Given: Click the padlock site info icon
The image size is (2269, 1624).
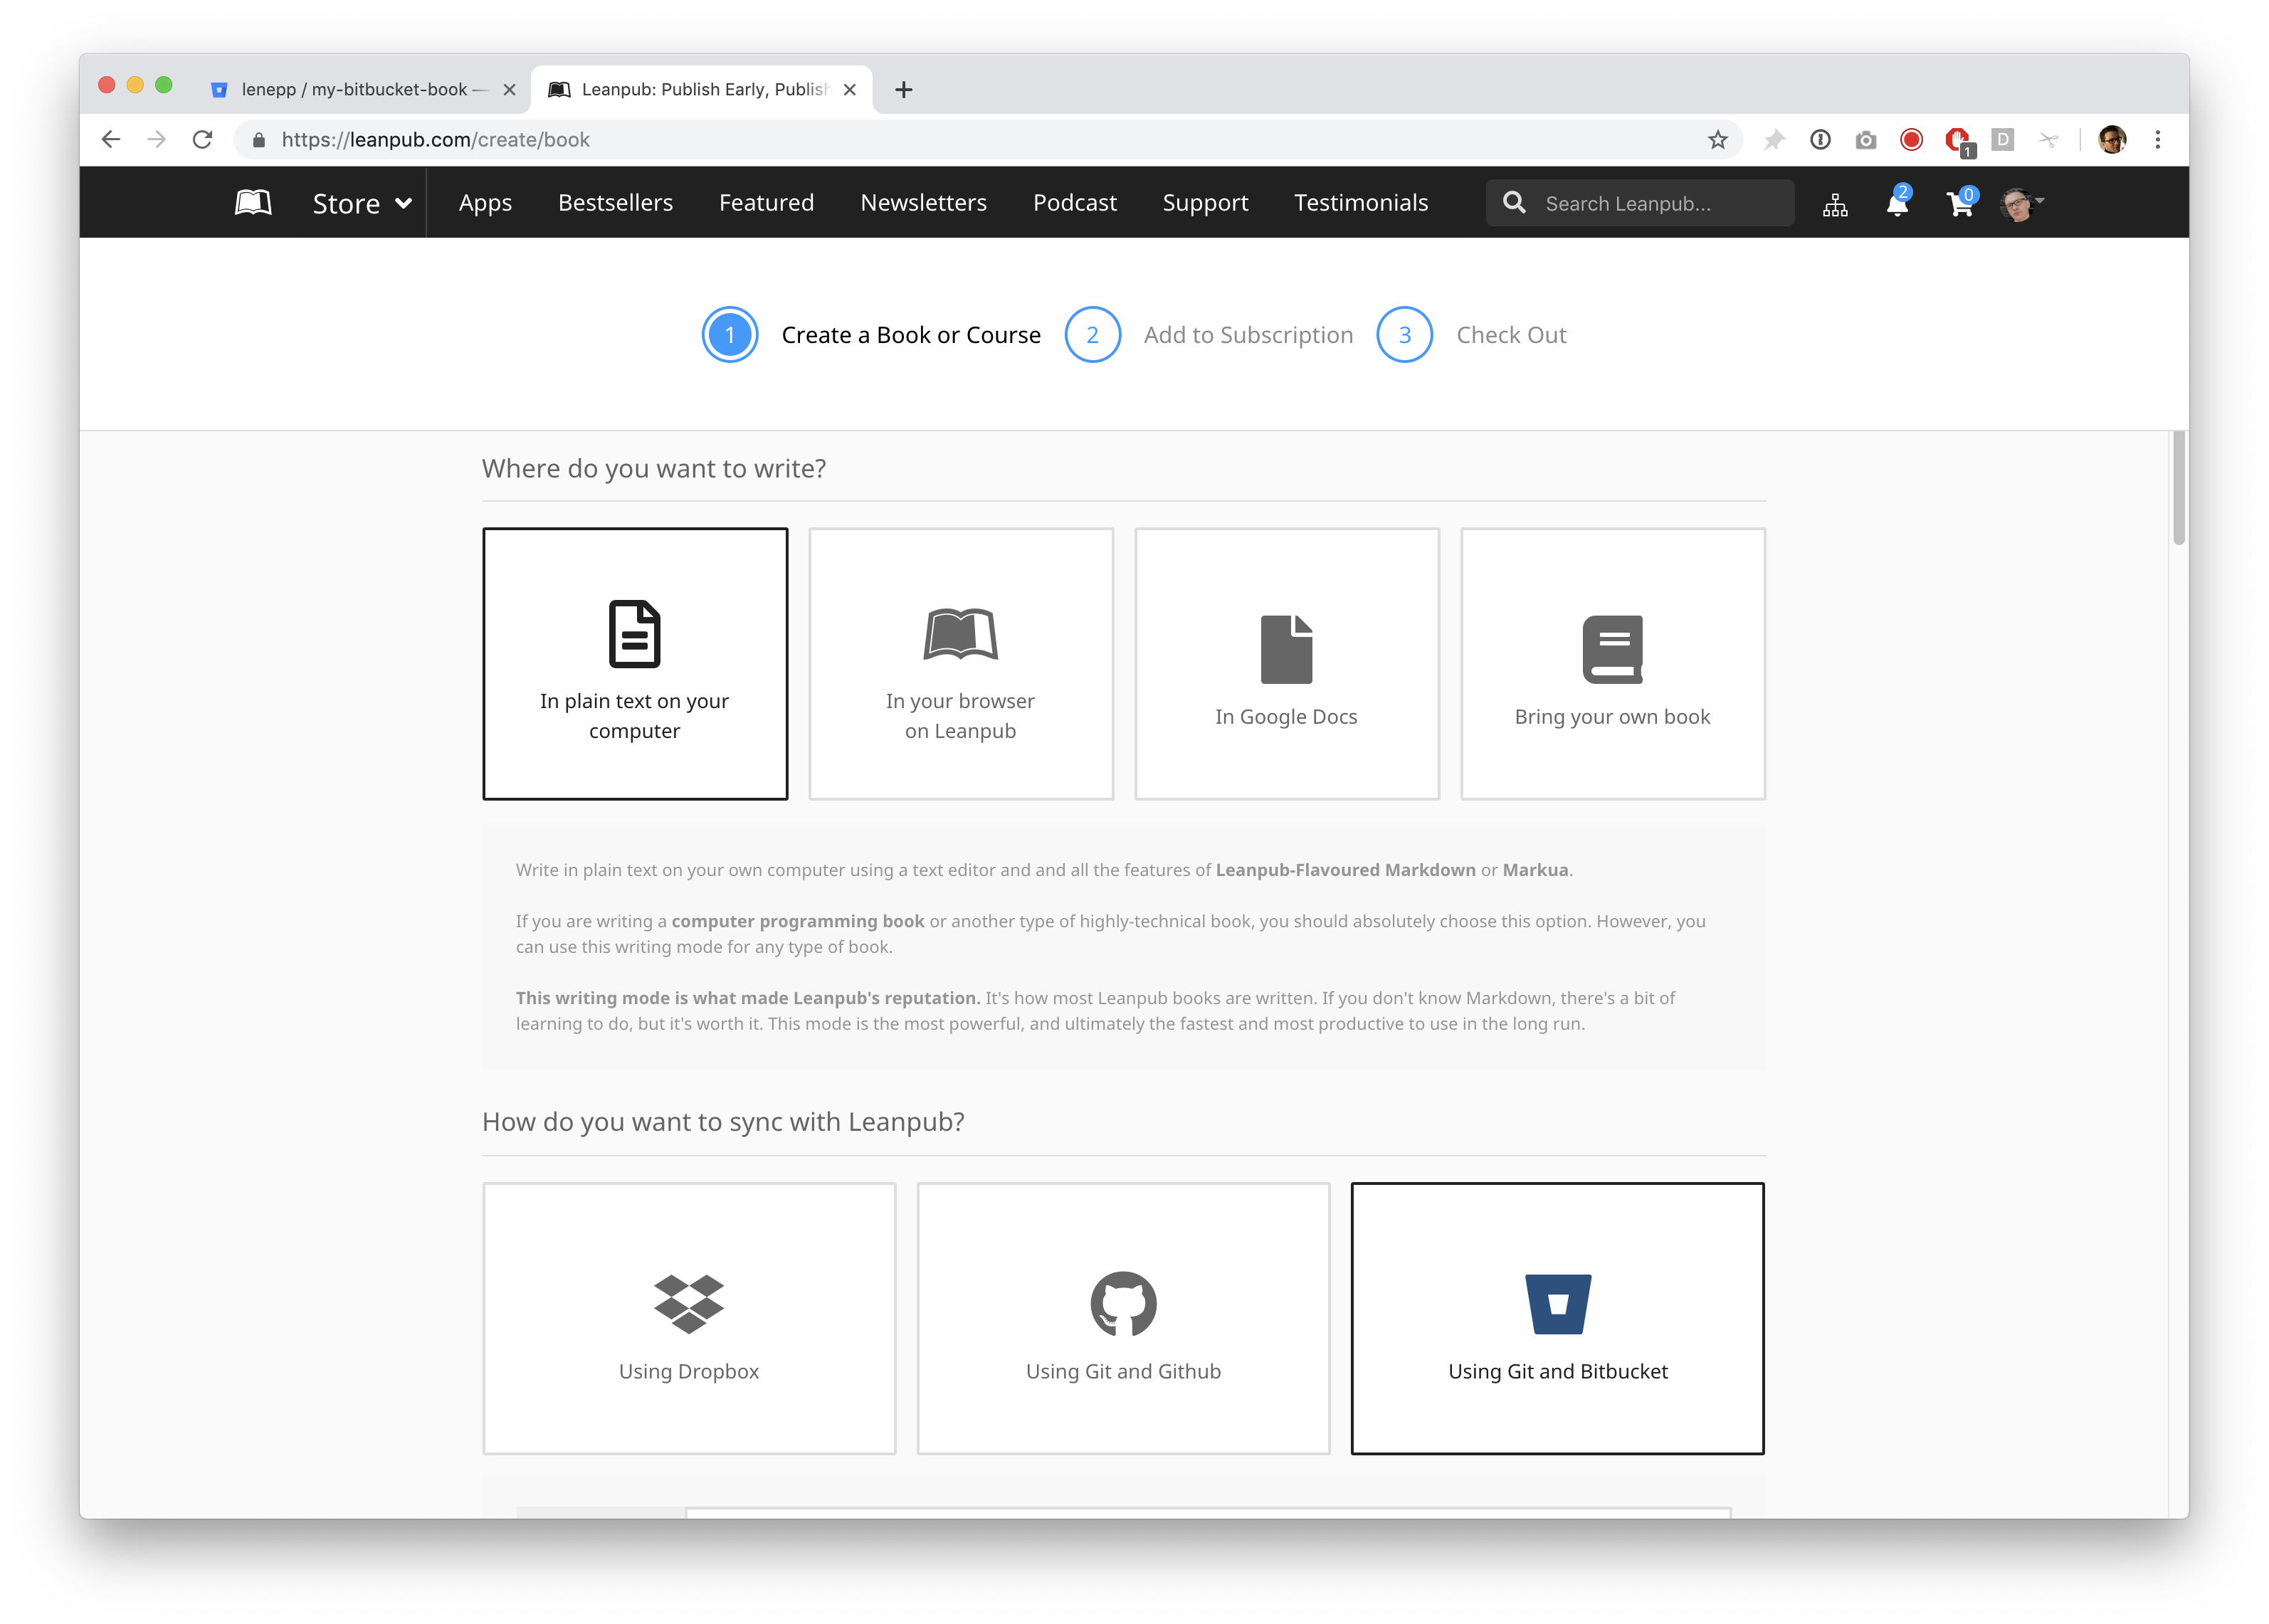Looking at the screenshot, I should click(x=258, y=140).
